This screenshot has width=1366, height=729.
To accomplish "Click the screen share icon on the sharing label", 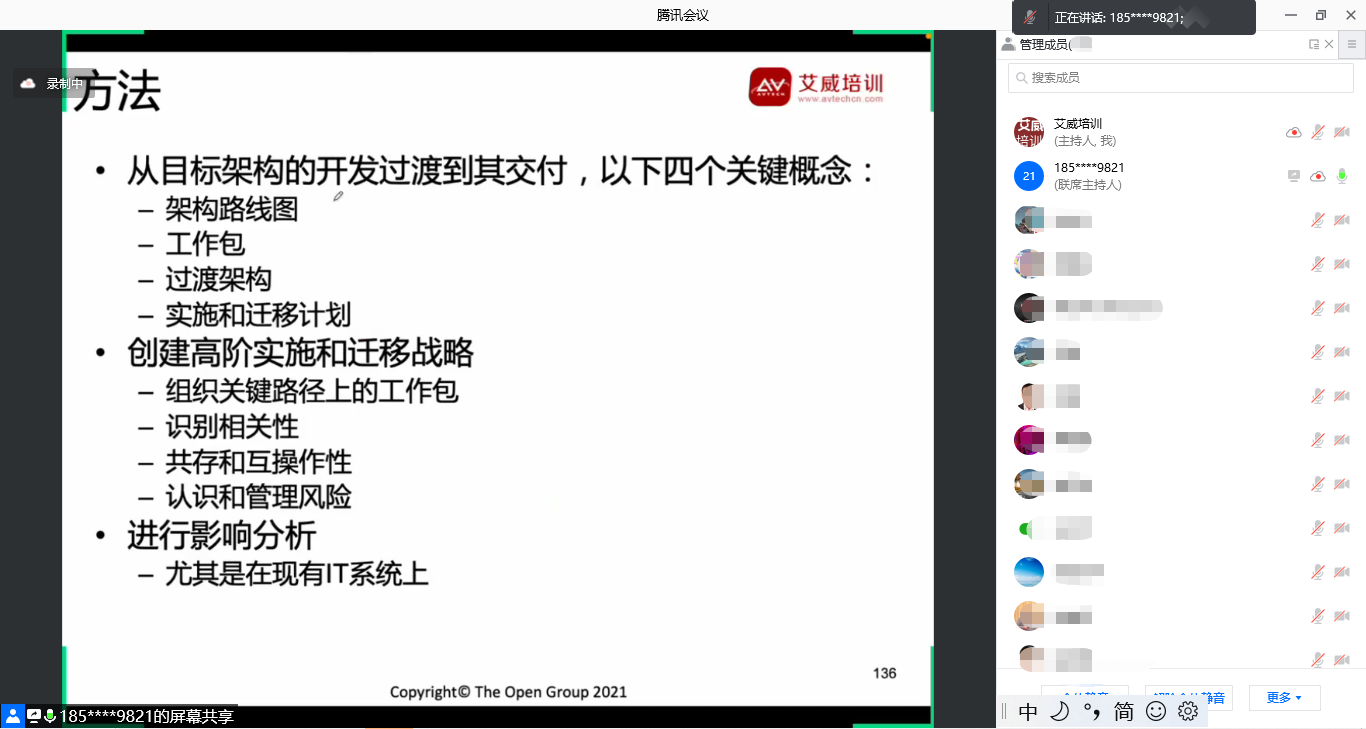I will [34, 716].
